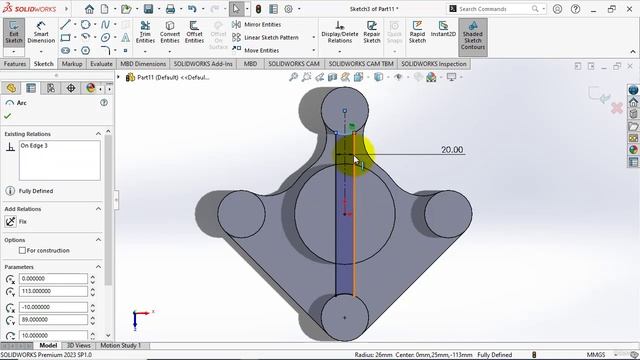The width and height of the screenshot is (640, 360).
Task: Click Repair Sketch
Action: (x=372, y=32)
